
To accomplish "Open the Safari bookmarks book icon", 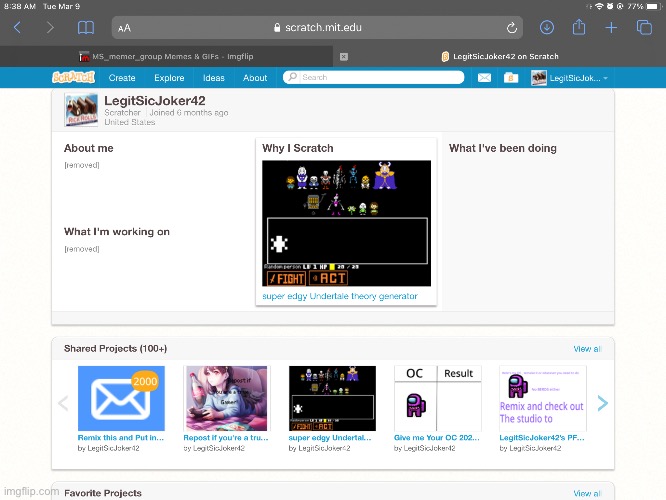I will pos(86,28).
